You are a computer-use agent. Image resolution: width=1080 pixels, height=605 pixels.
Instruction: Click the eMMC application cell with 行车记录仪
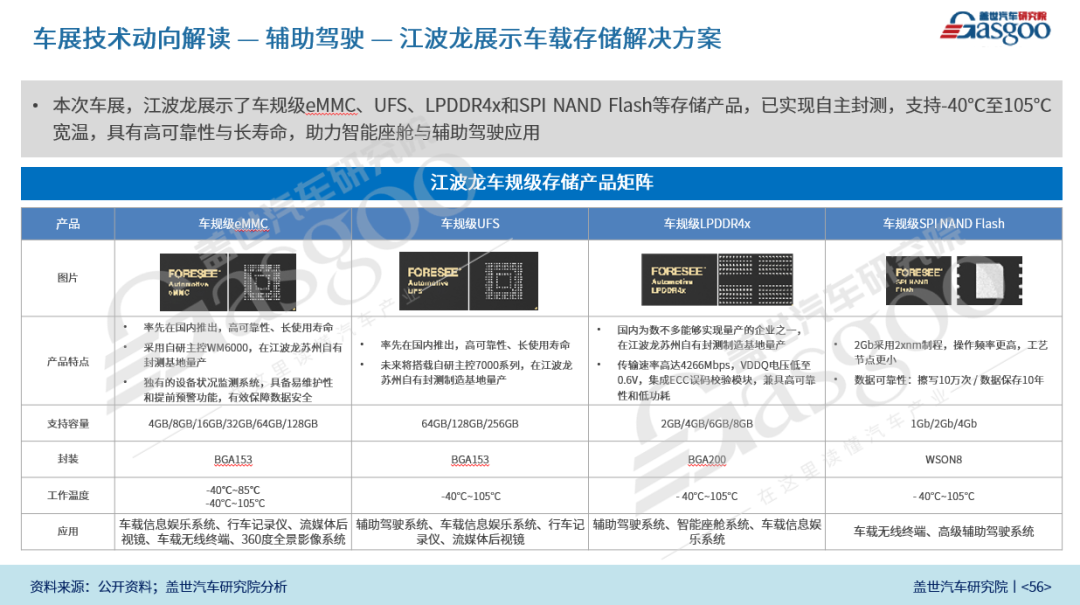pos(233,532)
